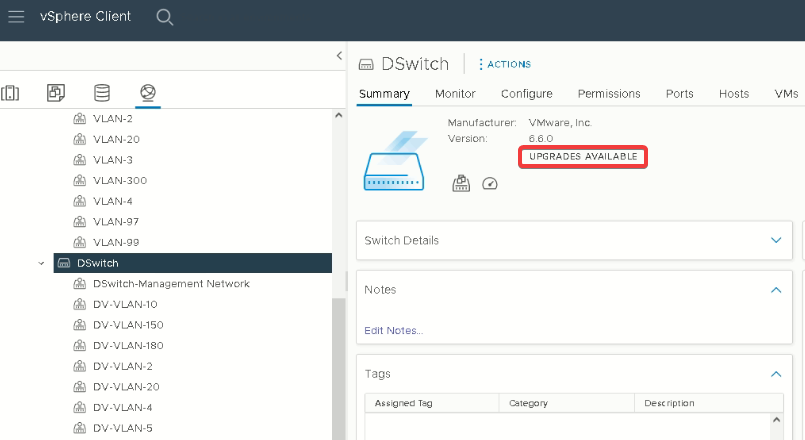Switch to Hosts and Clusters inventory icon

click(10, 93)
